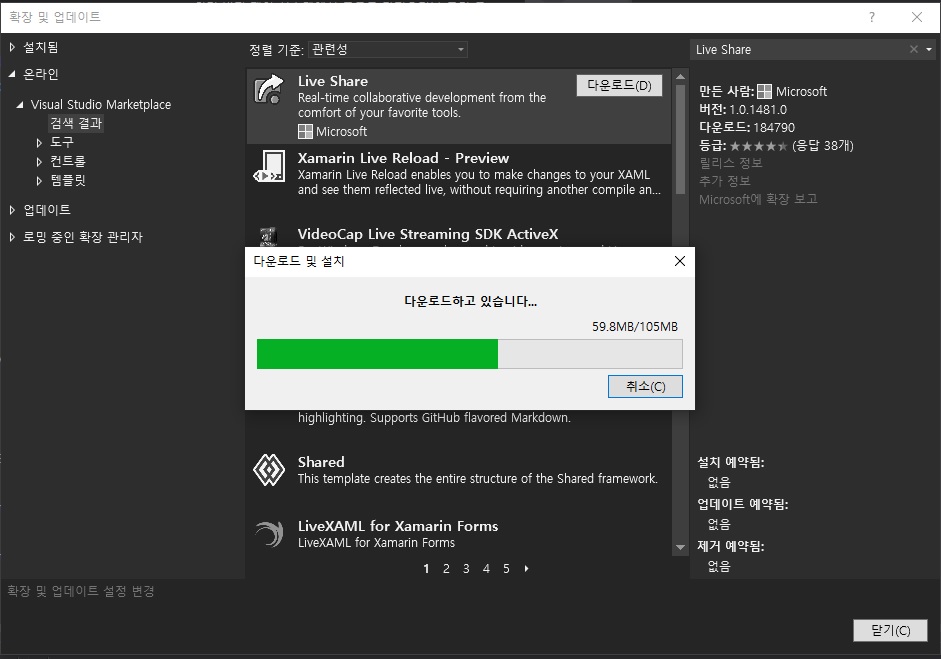Viewport: 941px width, 659px height.
Task: Go to results page 2
Action: 446,568
